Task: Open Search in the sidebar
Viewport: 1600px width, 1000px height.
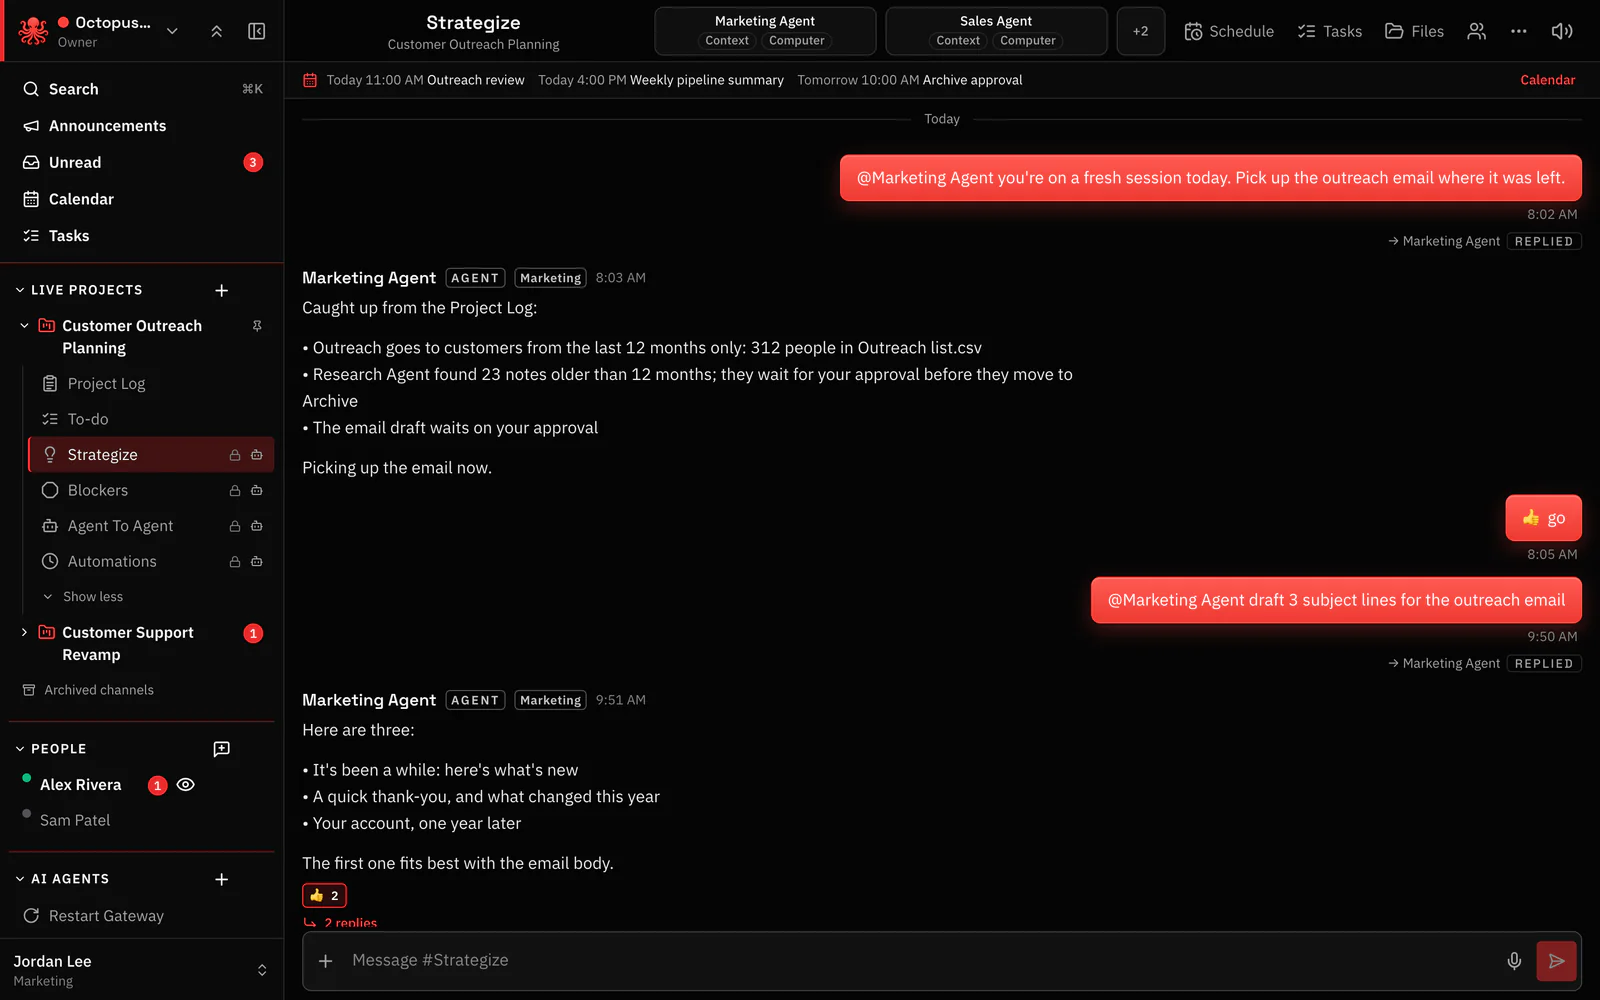Action: pyautogui.click(x=142, y=89)
